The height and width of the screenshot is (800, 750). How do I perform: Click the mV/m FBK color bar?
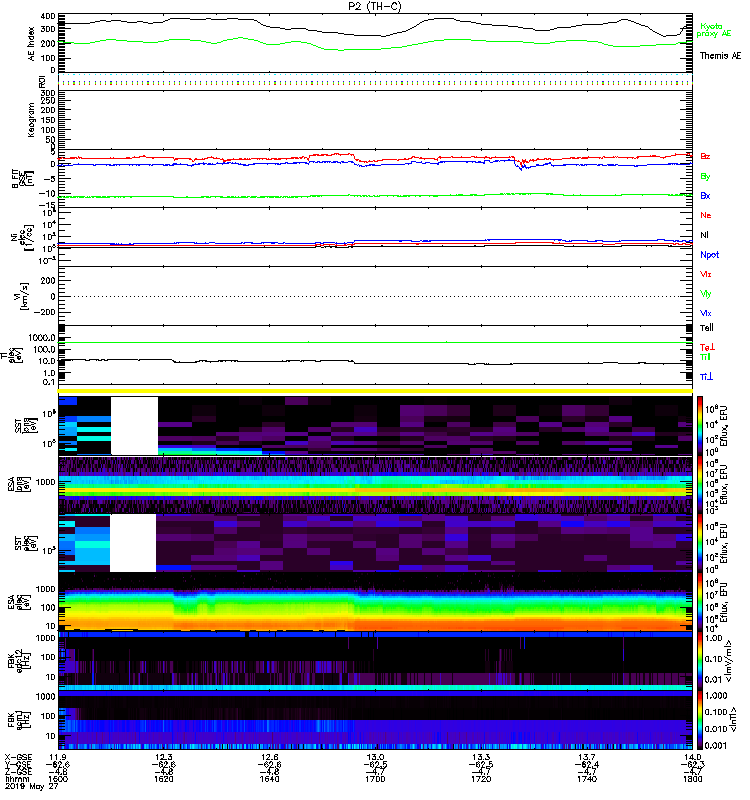[700, 661]
